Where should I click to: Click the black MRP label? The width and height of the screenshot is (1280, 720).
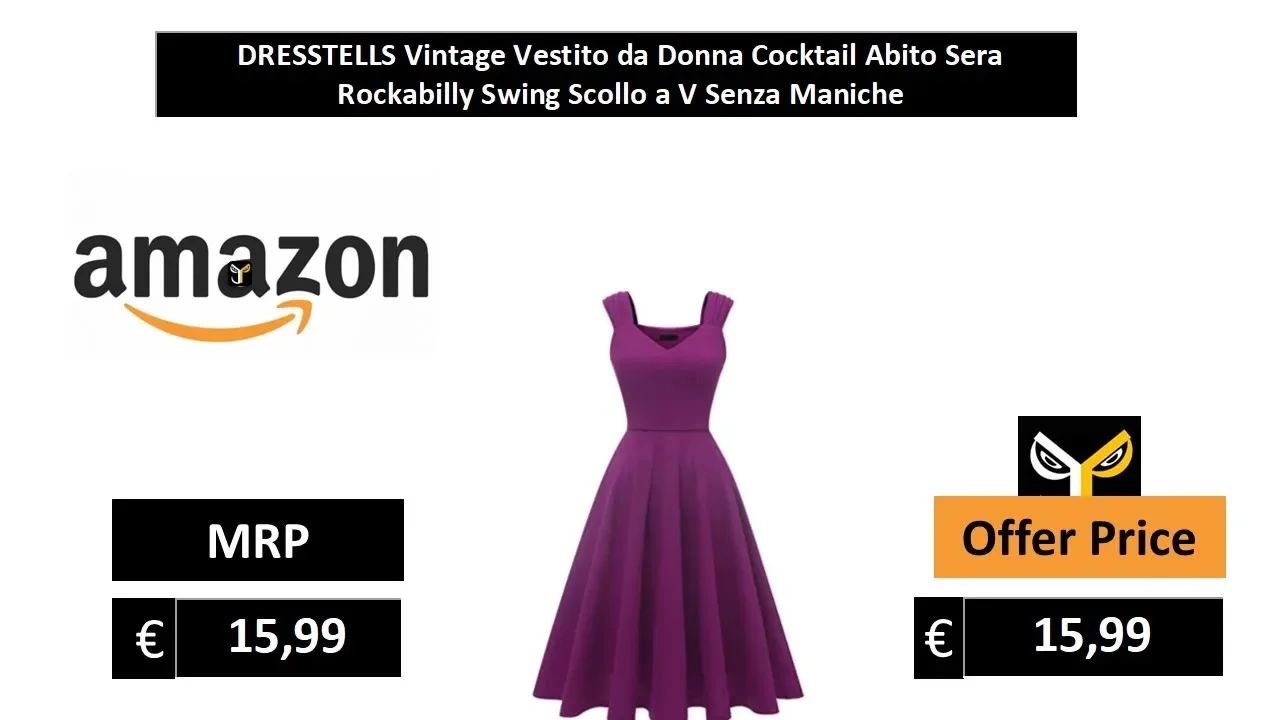258,540
